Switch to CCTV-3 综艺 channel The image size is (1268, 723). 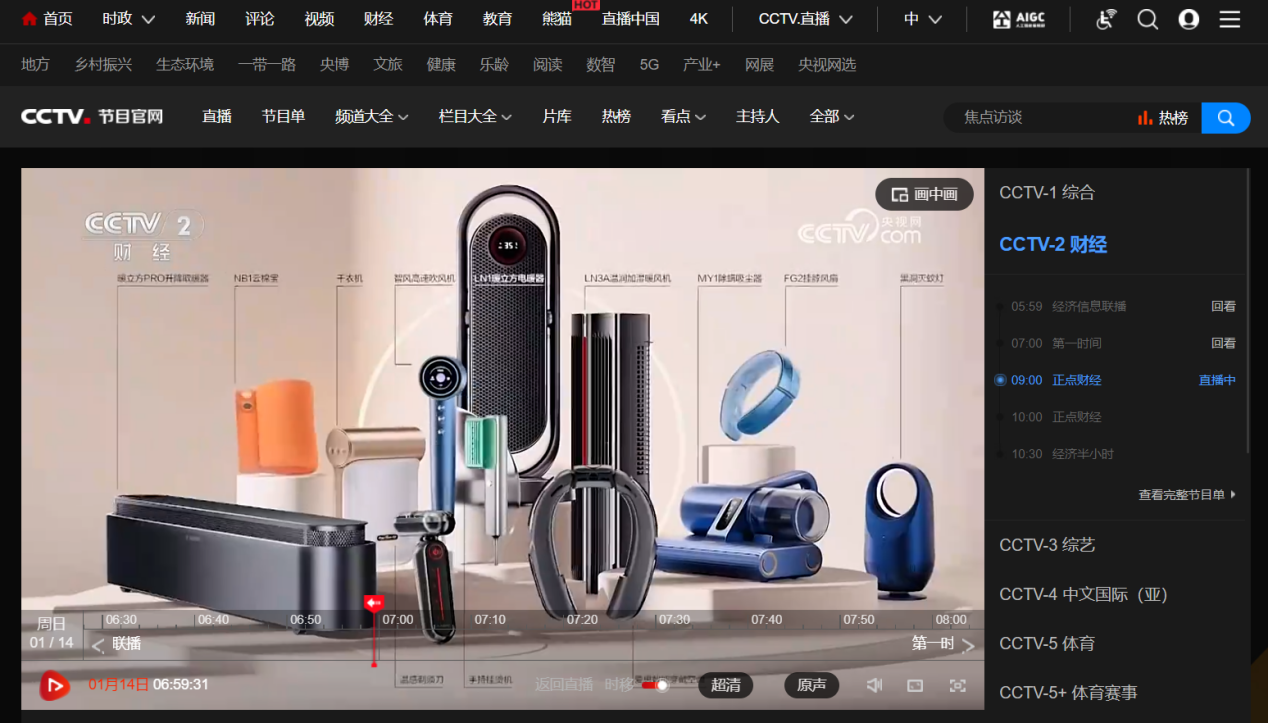[x=1047, y=545]
